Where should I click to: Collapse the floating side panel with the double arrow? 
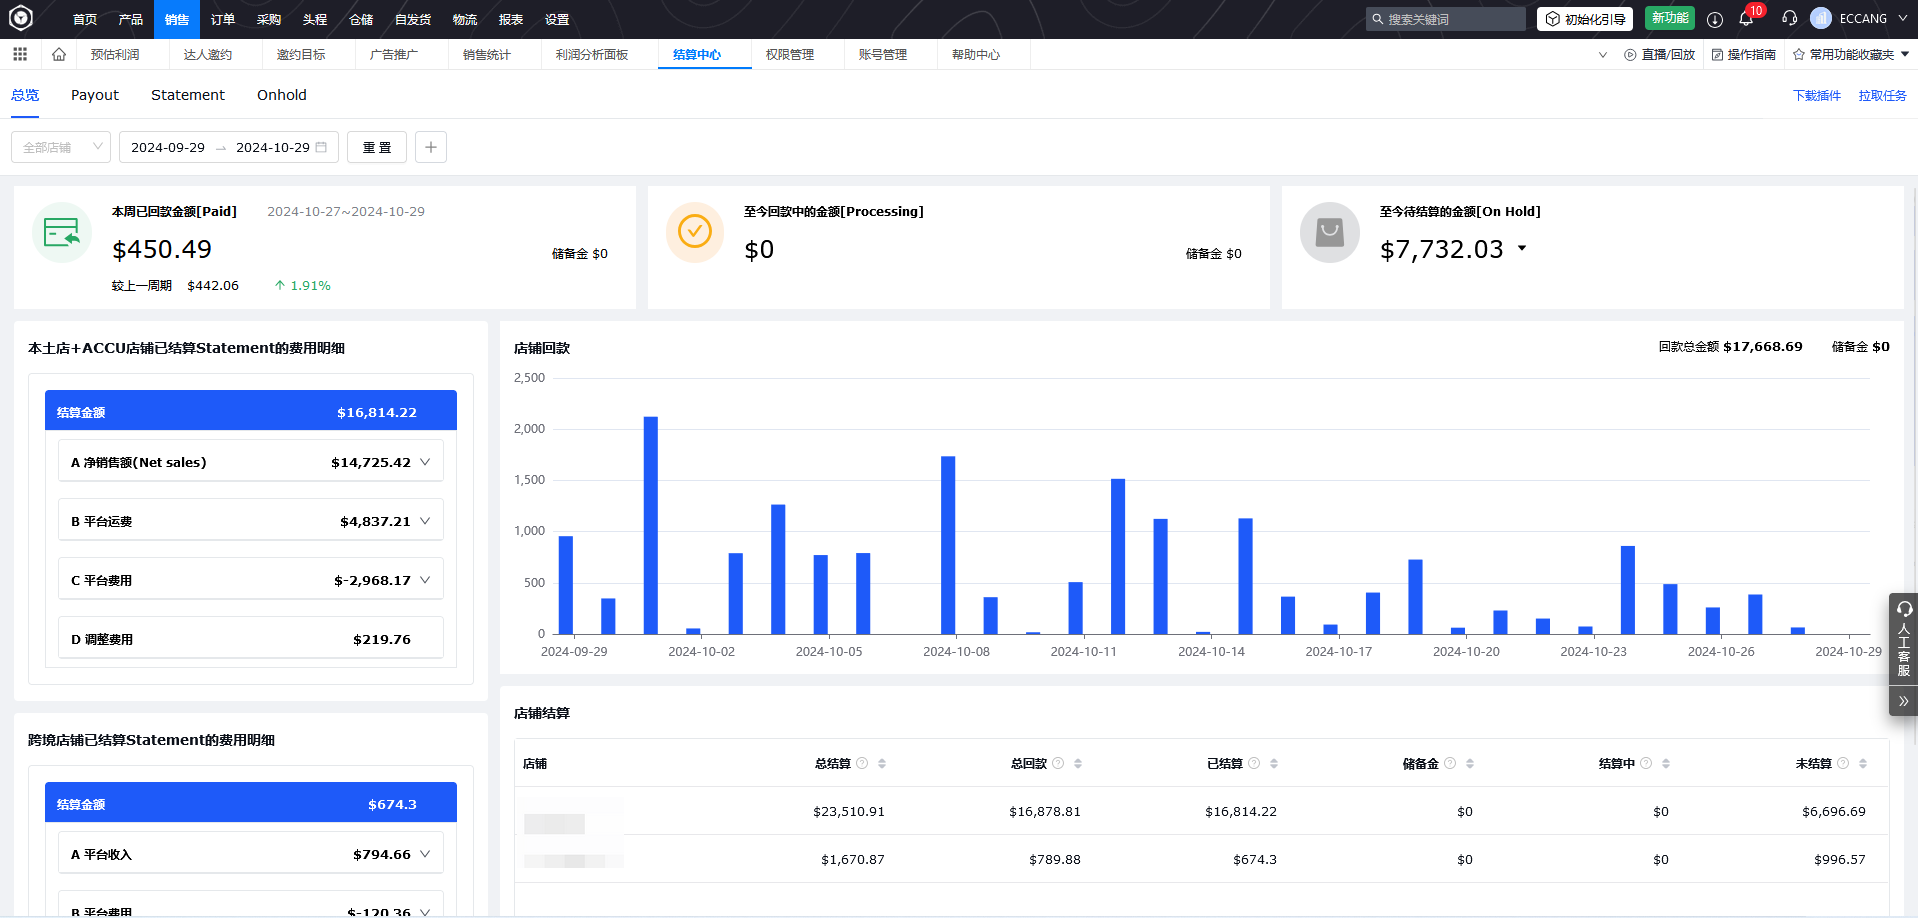(x=1903, y=701)
